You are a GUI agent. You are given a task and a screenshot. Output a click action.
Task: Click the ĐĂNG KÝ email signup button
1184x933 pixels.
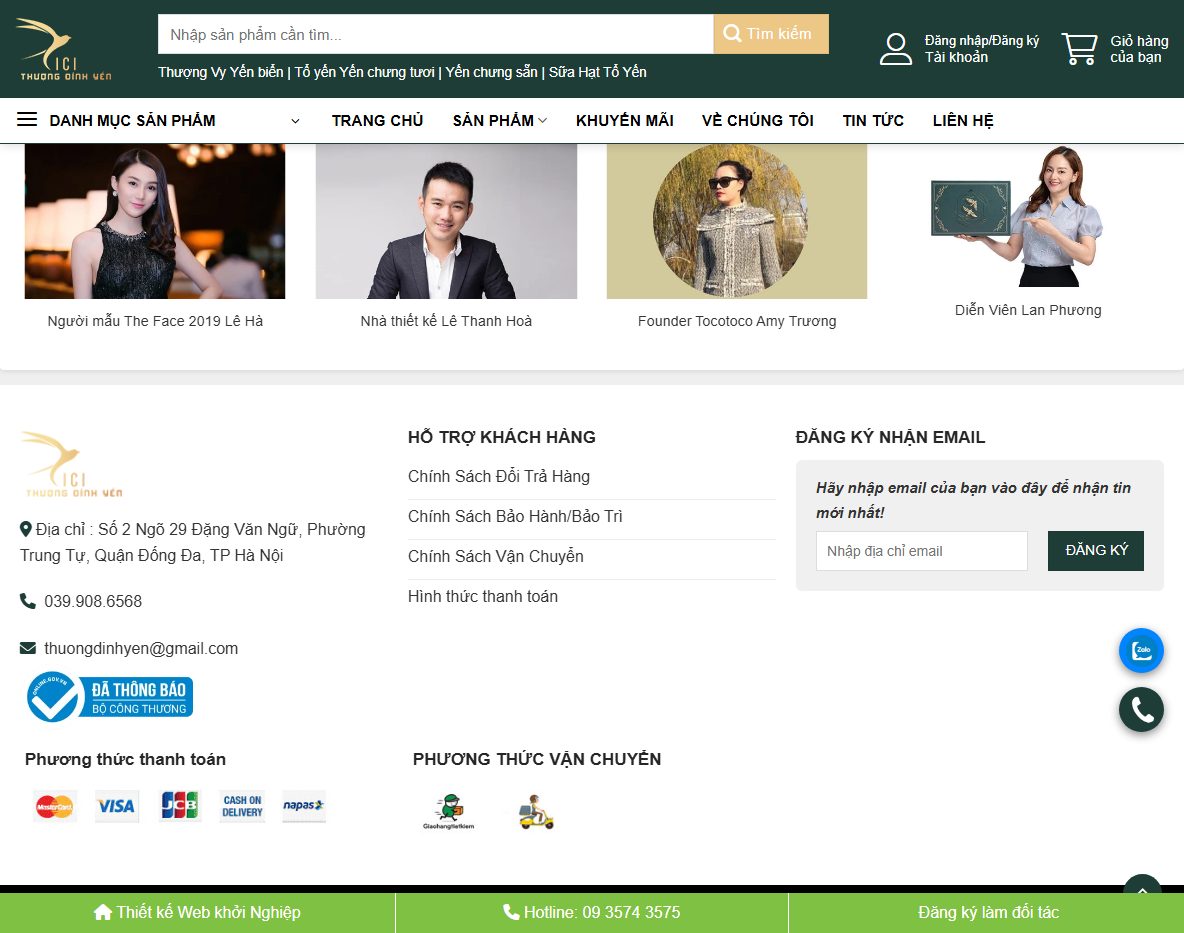pos(1095,550)
